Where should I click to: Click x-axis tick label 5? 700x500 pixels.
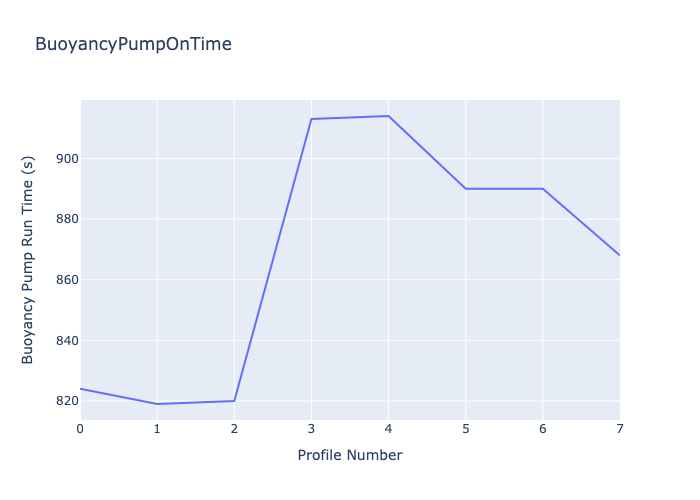(x=465, y=429)
